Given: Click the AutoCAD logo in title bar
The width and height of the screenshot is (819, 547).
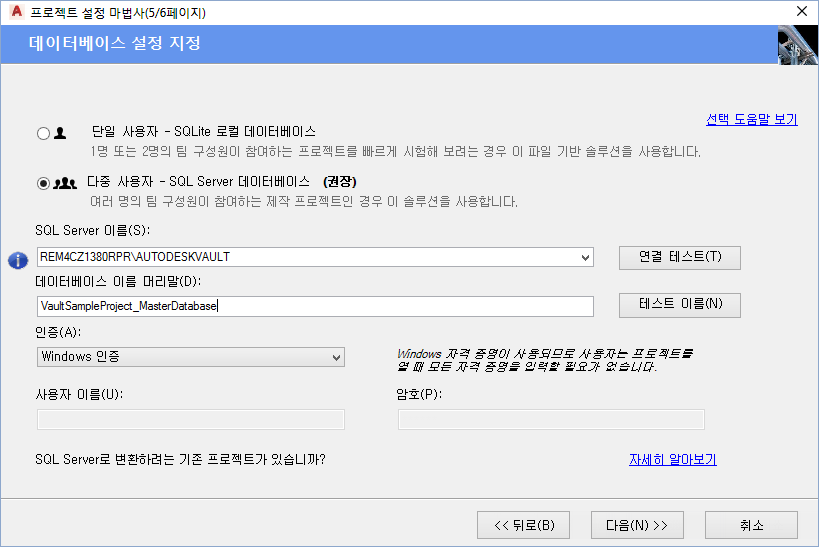Looking at the screenshot, I should tap(17, 11).
